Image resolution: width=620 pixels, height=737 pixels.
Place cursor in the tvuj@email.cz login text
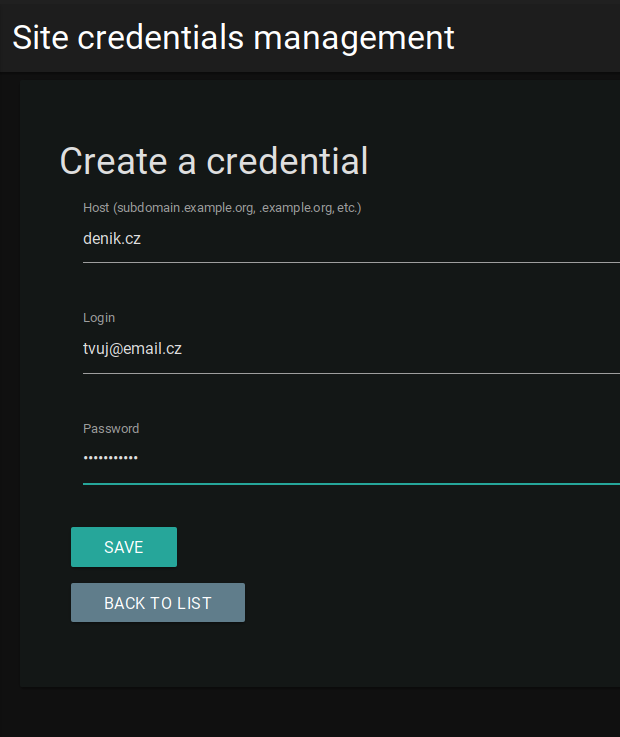tap(132, 349)
